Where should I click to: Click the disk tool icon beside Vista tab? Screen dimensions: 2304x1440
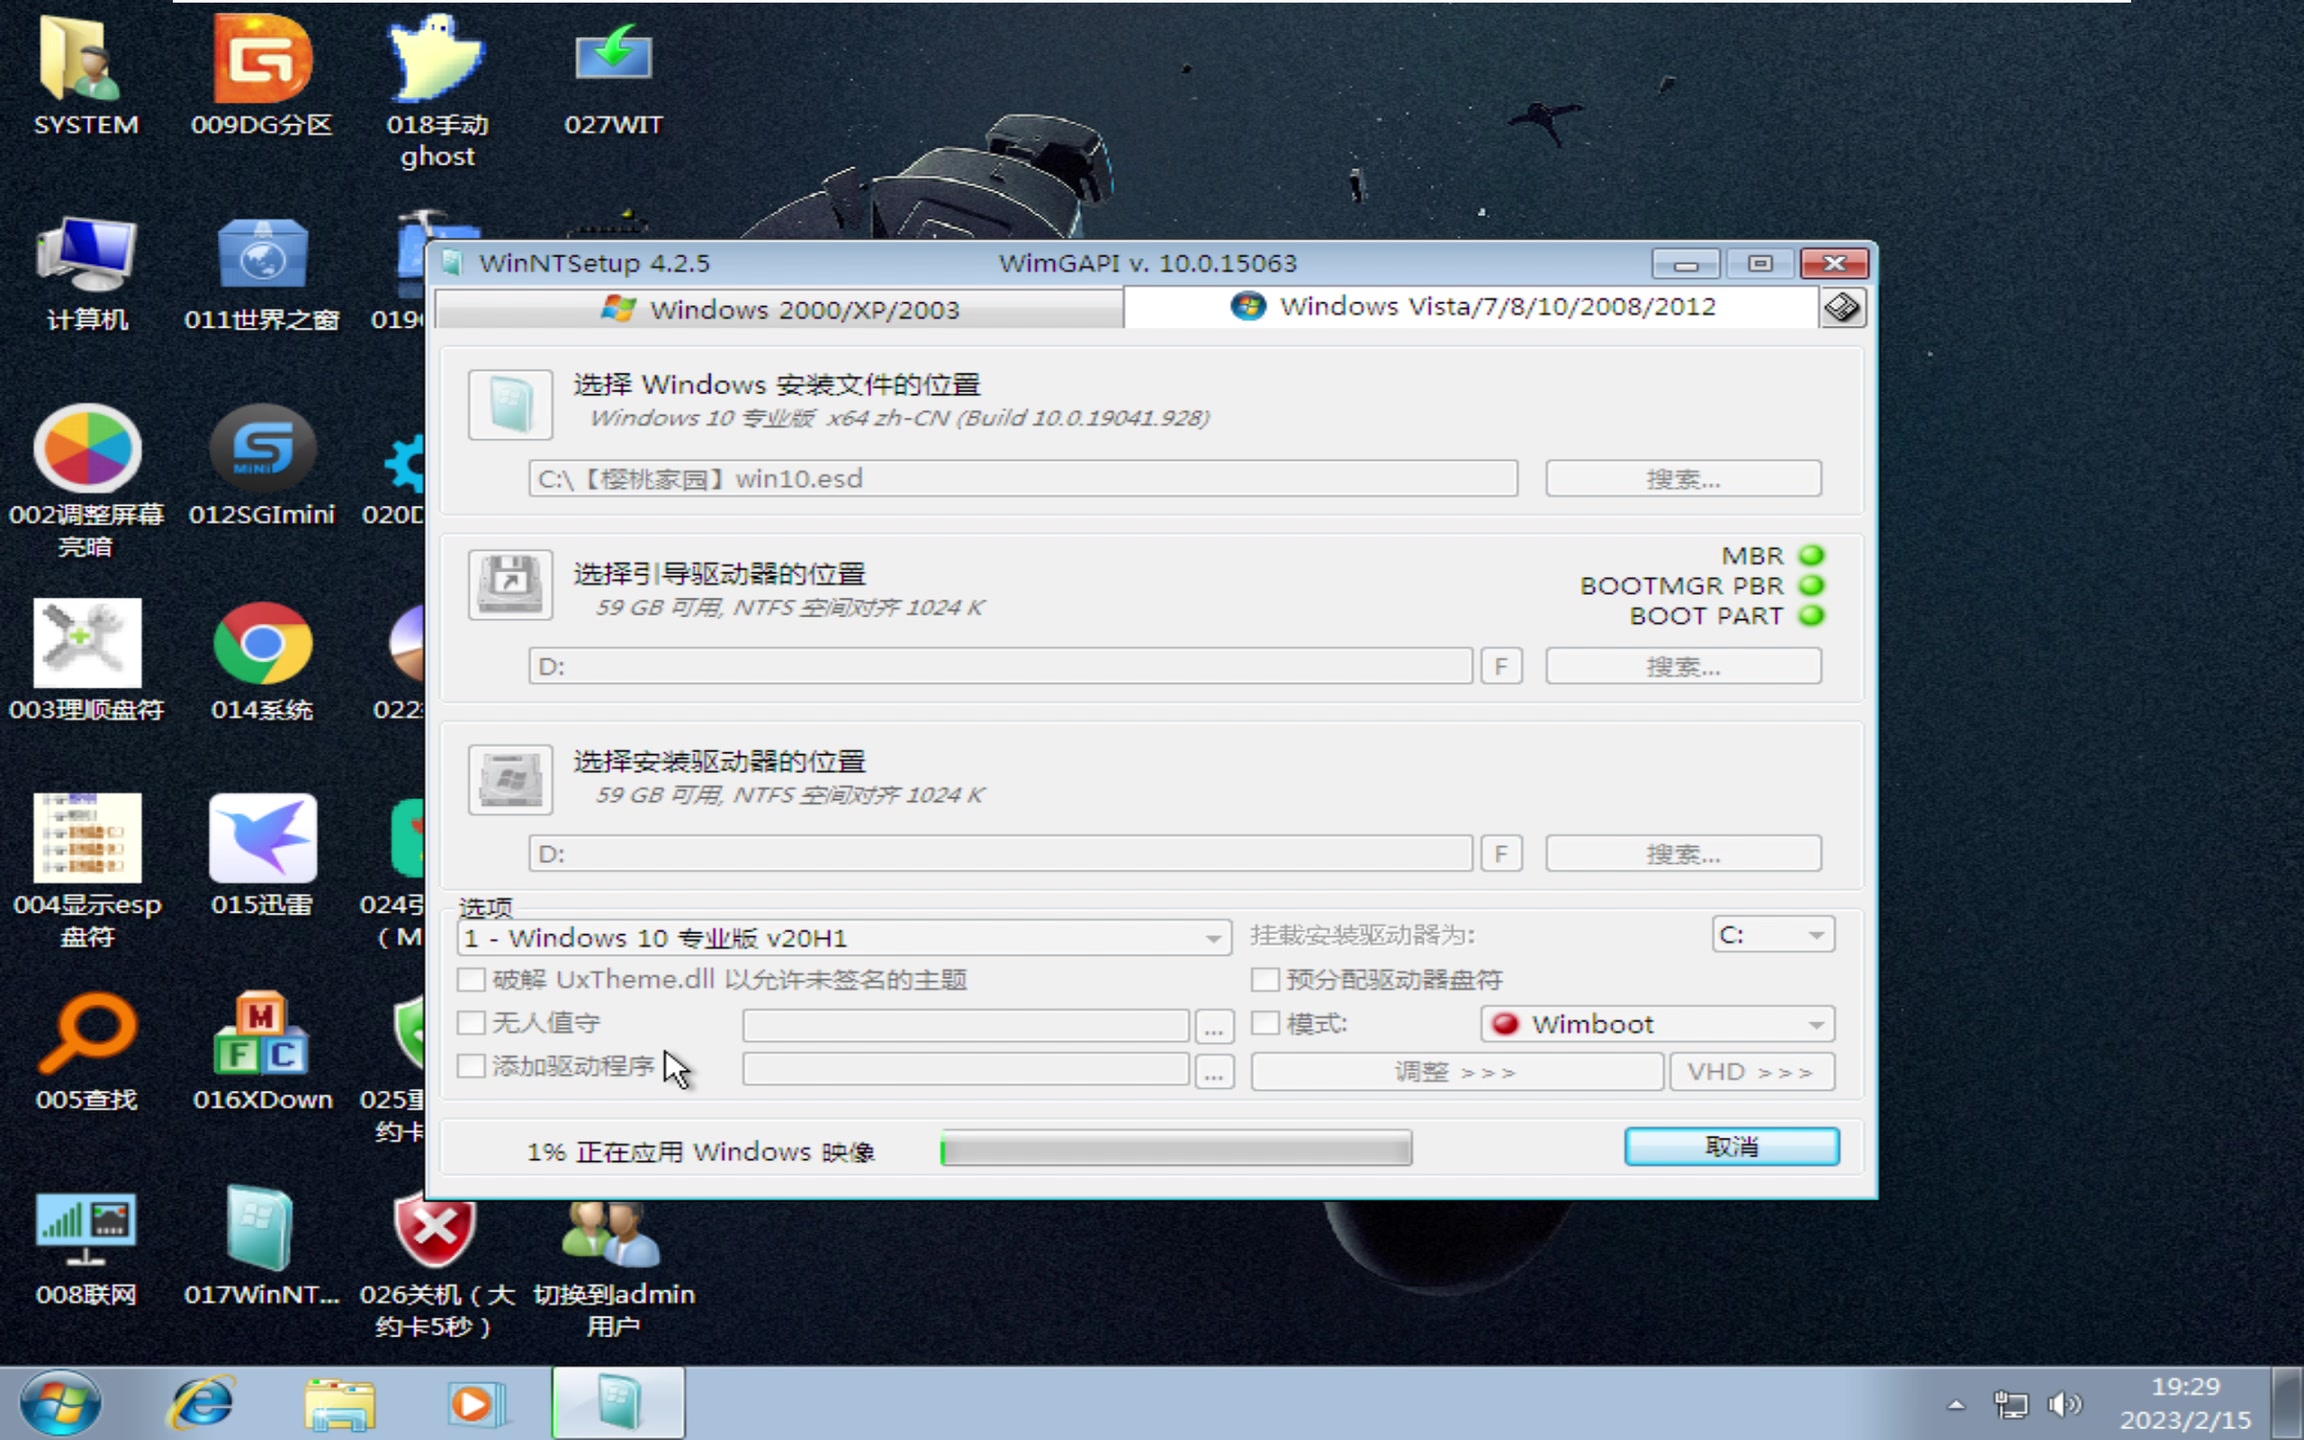[1842, 307]
